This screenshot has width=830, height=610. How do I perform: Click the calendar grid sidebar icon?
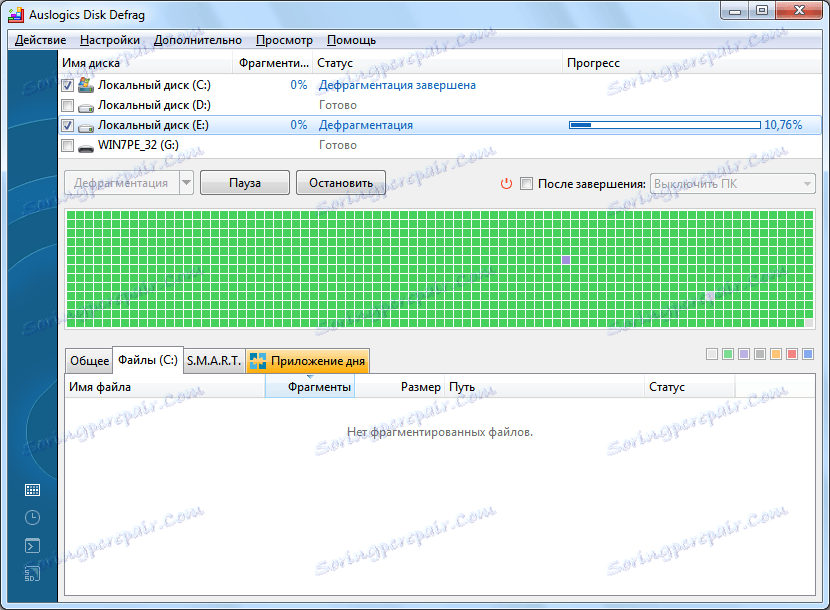(x=32, y=490)
